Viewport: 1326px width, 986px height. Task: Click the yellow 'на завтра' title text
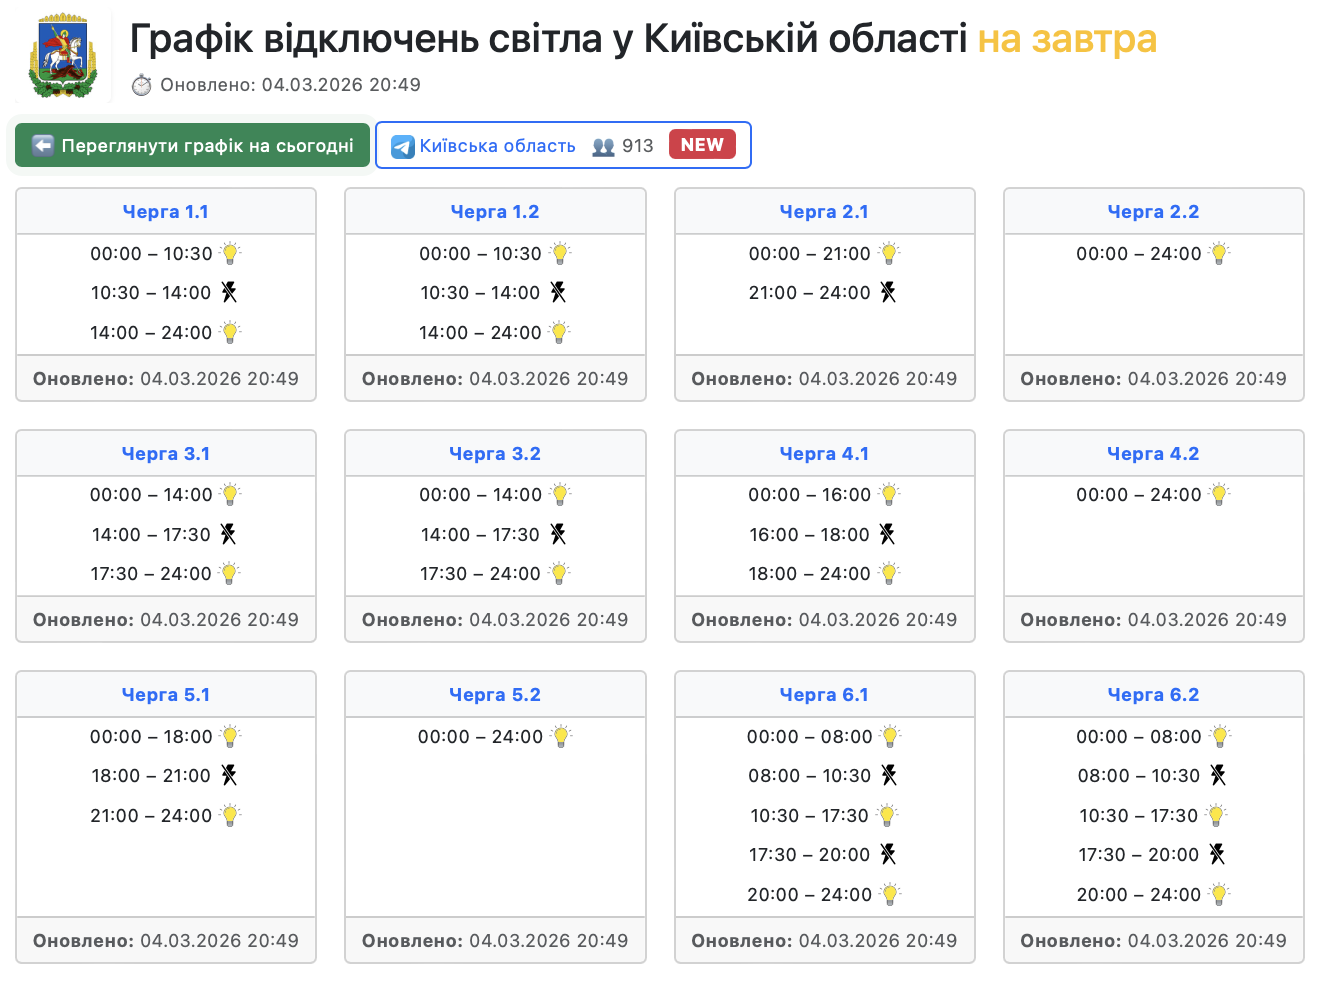(1066, 39)
